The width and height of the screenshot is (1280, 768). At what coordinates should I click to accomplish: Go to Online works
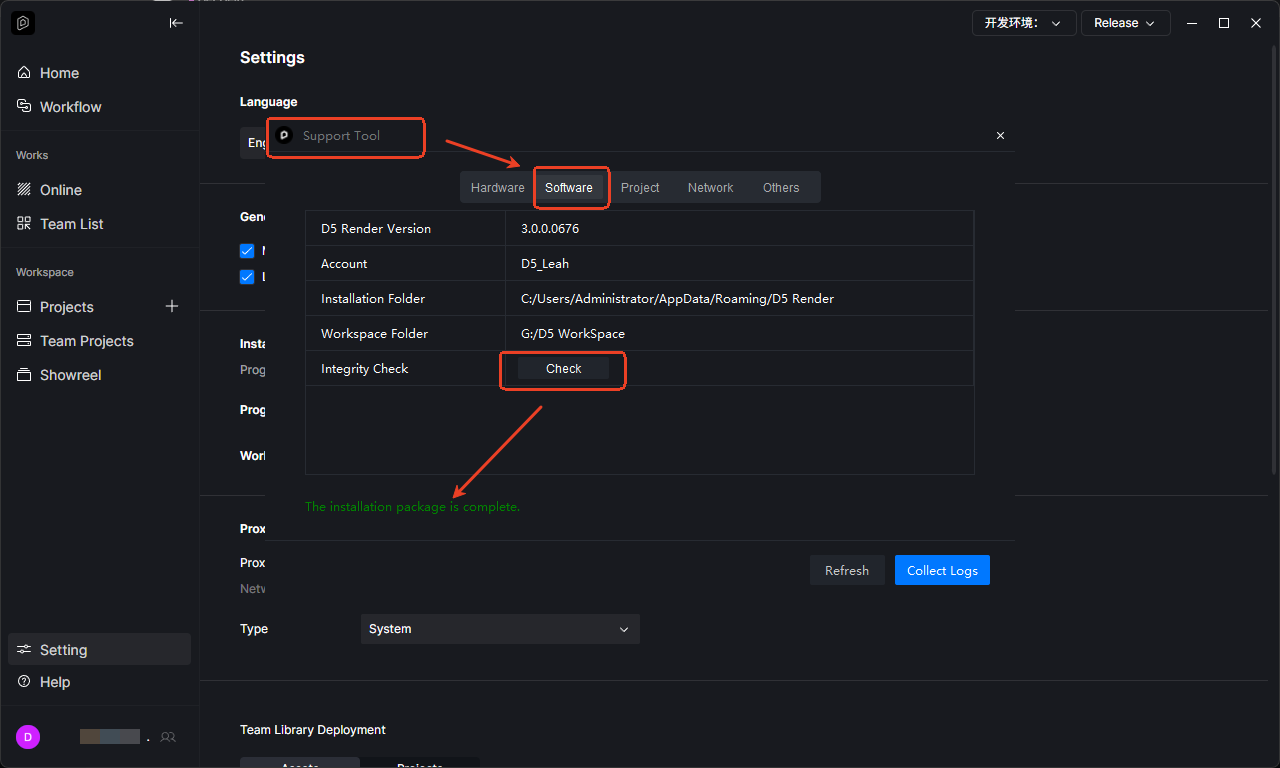coord(60,190)
